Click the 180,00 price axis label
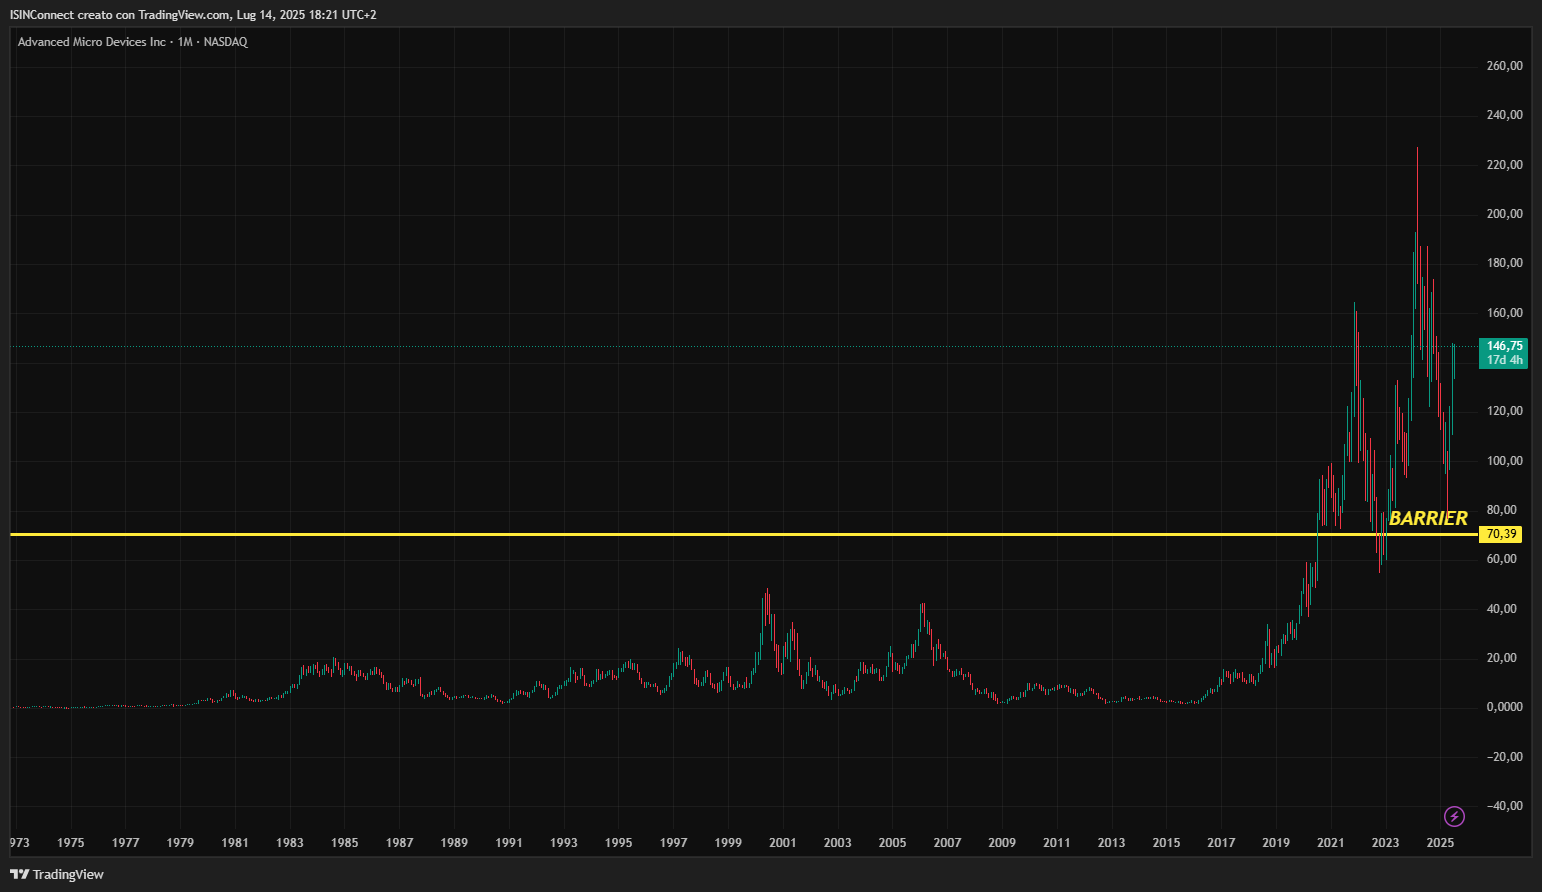 click(x=1504, y=263)
